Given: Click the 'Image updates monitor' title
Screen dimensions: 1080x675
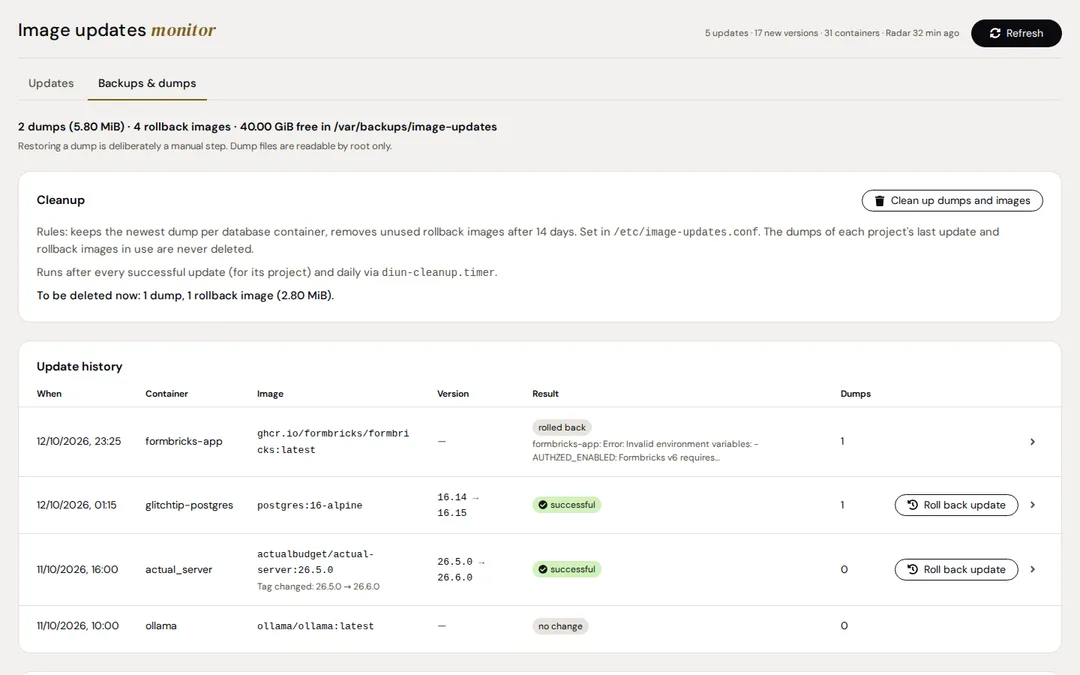Looking at the screenshot, I should point(116,30).
